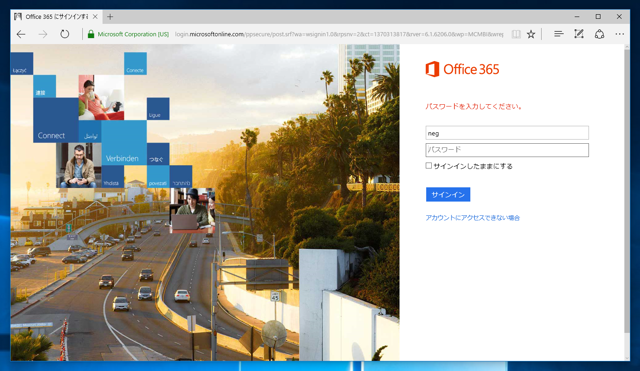Click the 'Connect' blue tile
The height and width of the screenshot is (371, 640).
coord(56,120)
